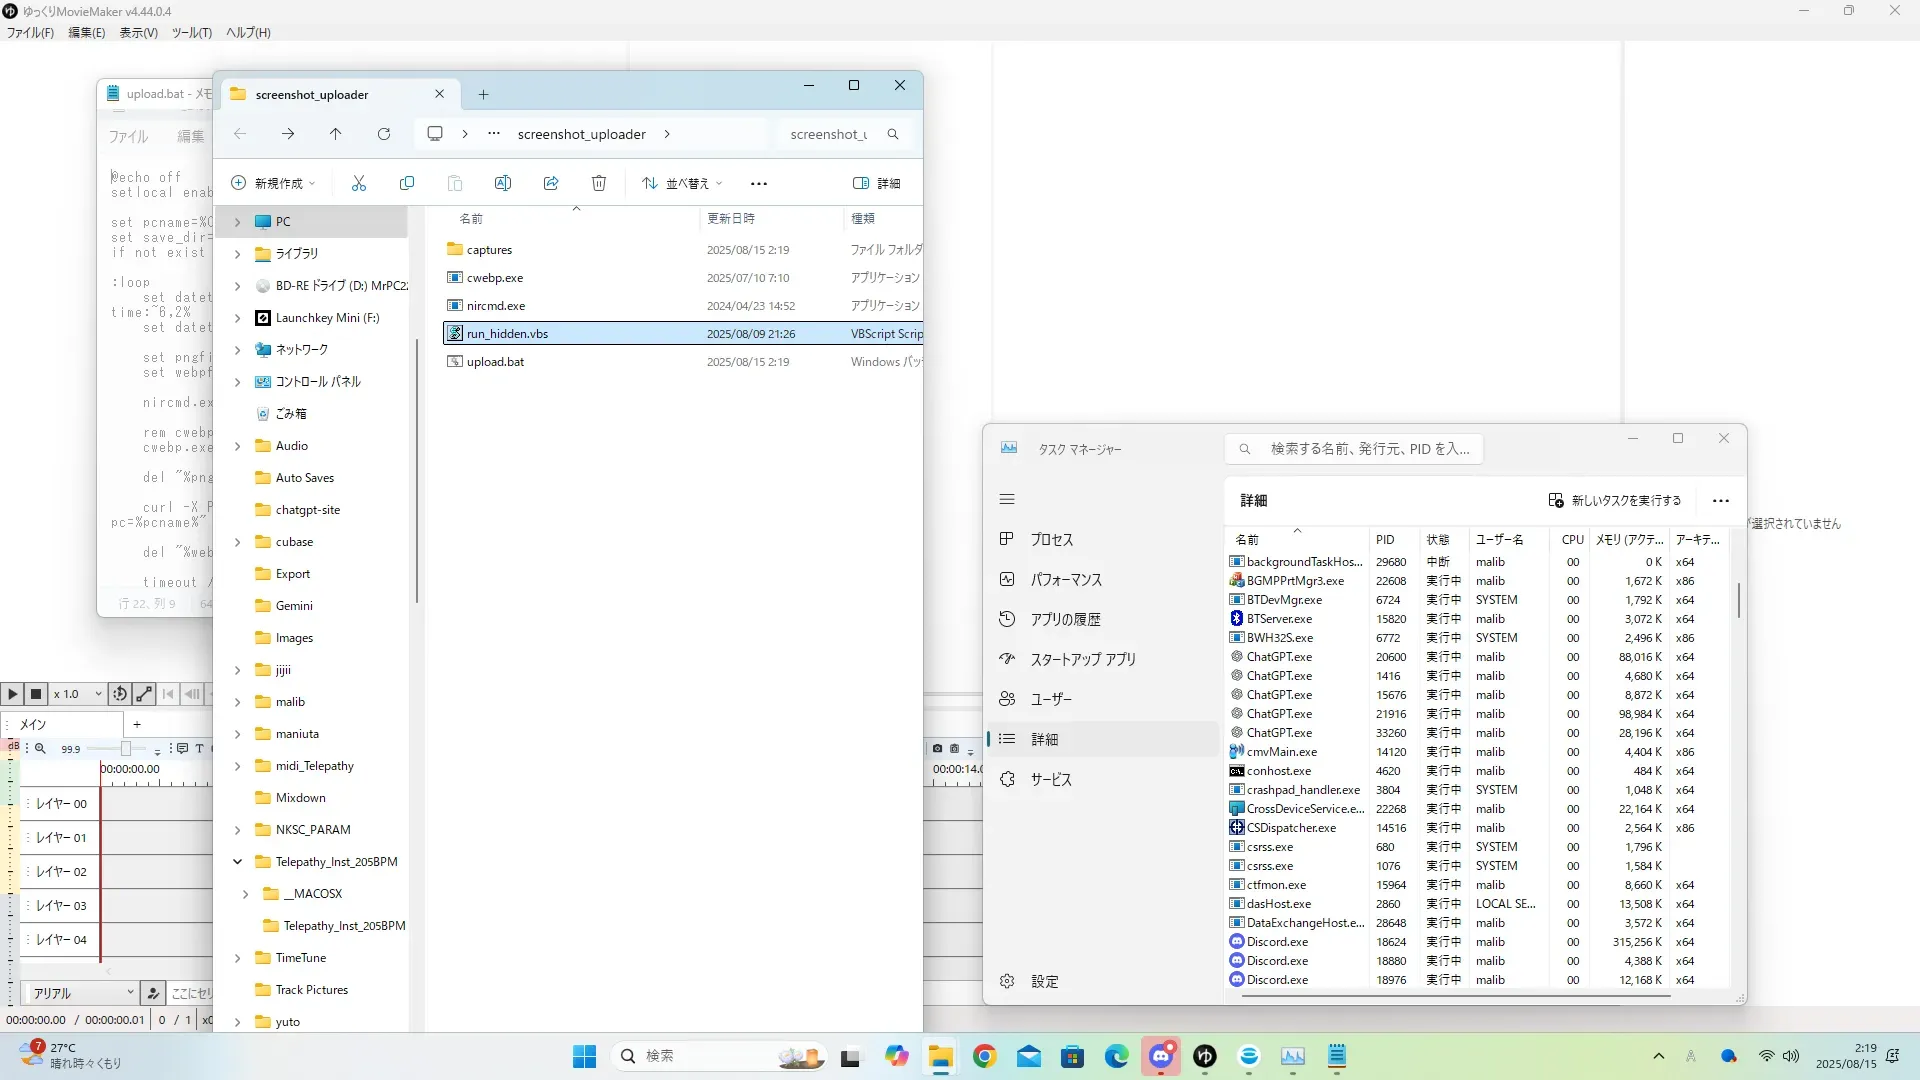The image size is (1920, 1080).
Task: Click the Explorer share icon
Action: 551,183
